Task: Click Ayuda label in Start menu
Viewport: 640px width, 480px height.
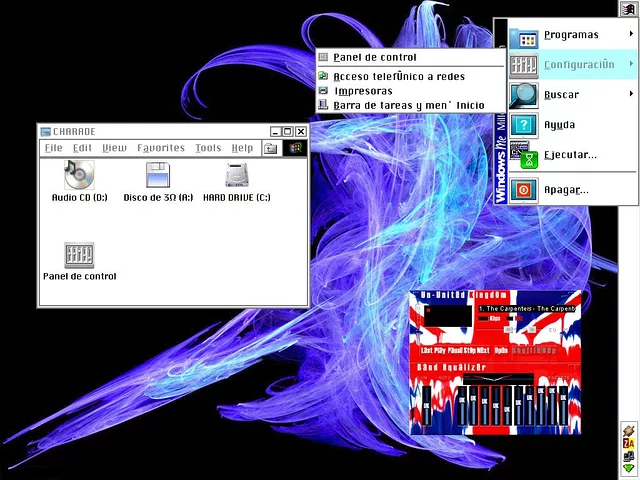Action: click(560, 125)
